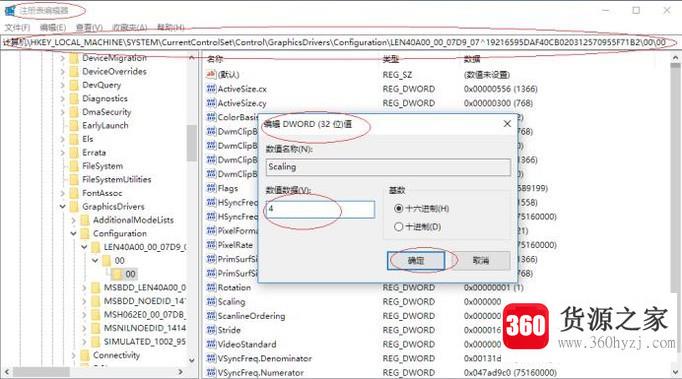This screenshot has height=379, width=682.
Task: Expand the DeviceMigration tree node
Action: 63,58
